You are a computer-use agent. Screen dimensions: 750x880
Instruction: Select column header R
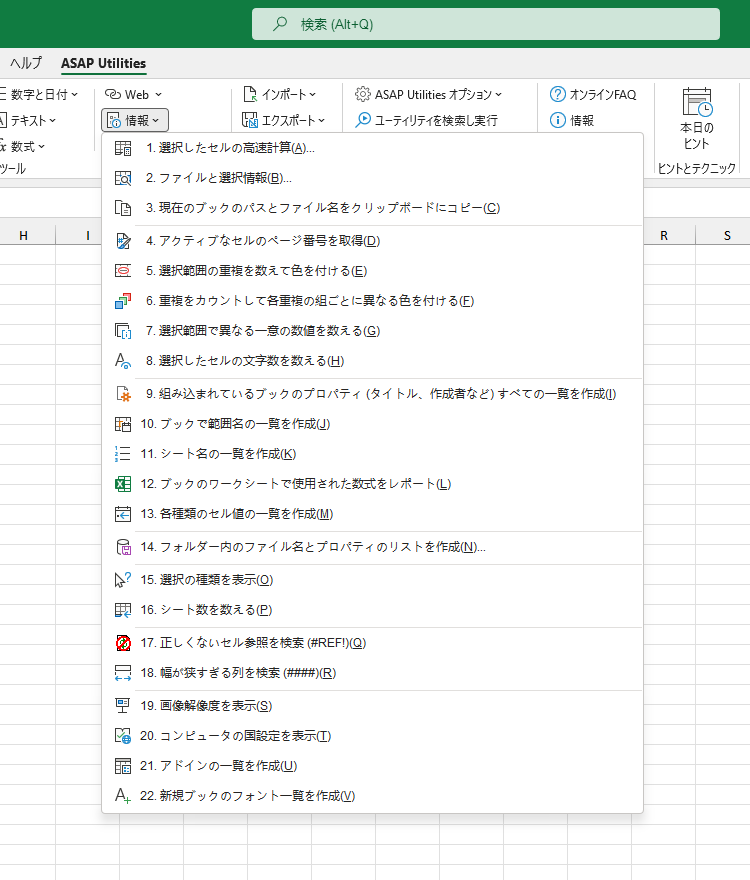(664, 236)
